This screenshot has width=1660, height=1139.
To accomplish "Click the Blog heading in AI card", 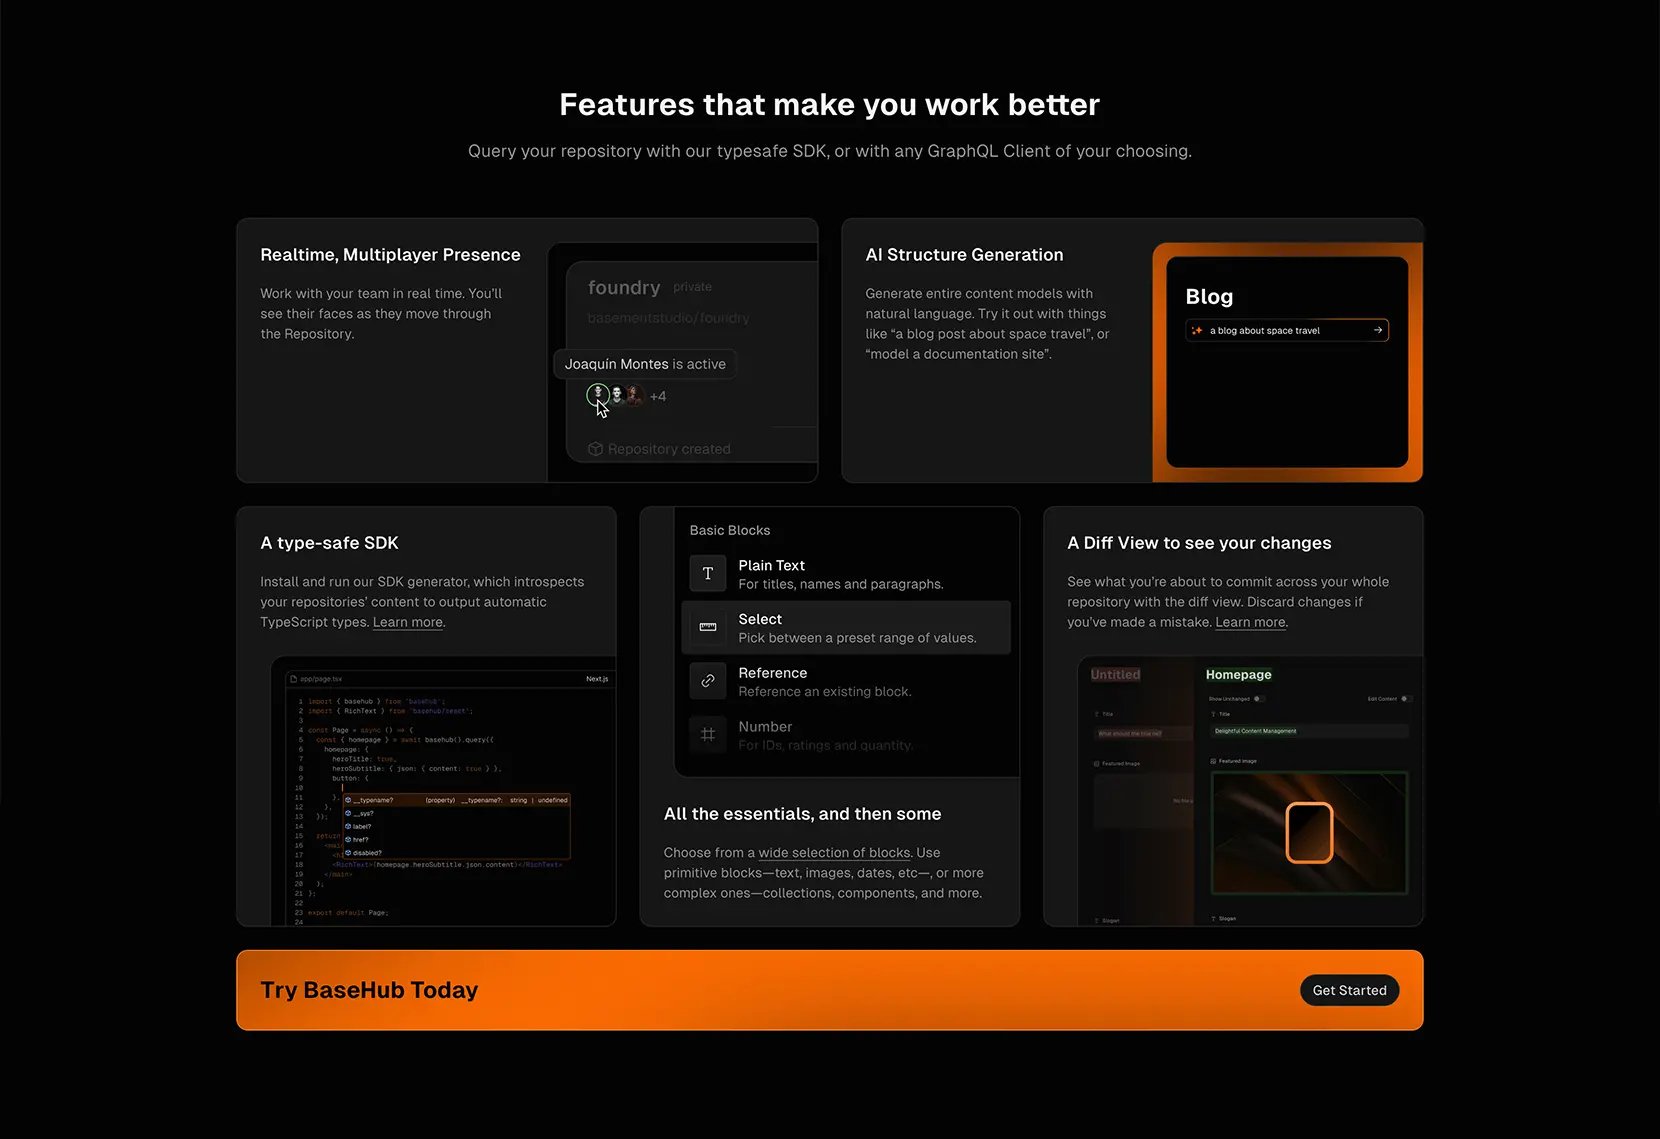I will click(x=1209, y=297).
